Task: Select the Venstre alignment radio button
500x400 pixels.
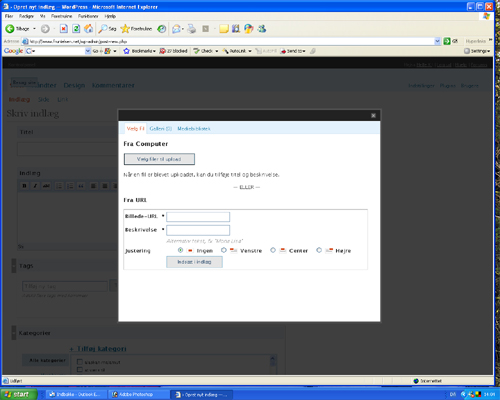Action: pos(224,250)
